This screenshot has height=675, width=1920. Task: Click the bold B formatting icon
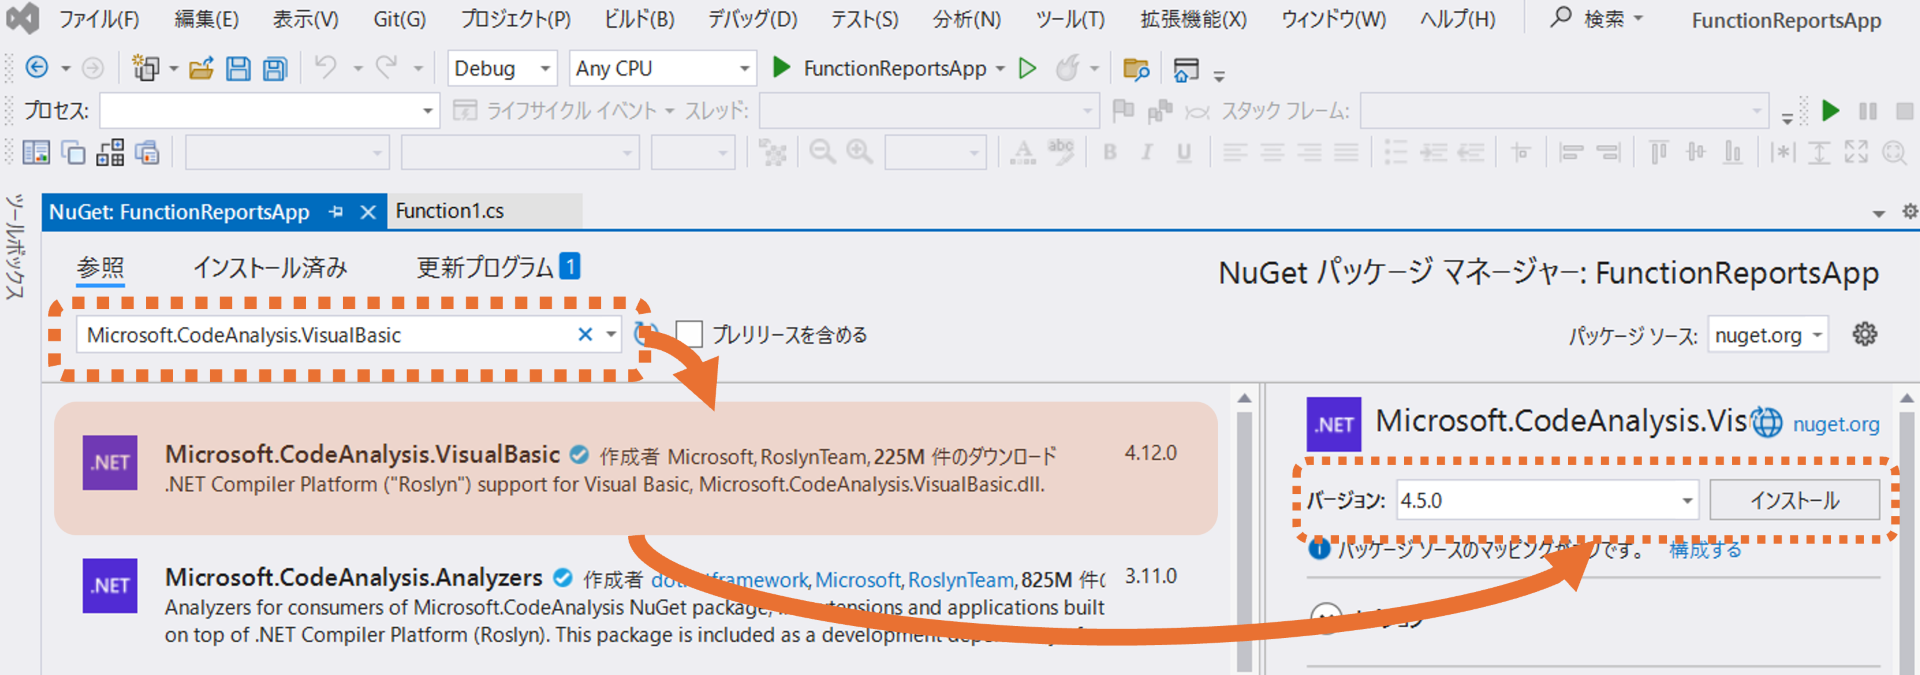1110,152
